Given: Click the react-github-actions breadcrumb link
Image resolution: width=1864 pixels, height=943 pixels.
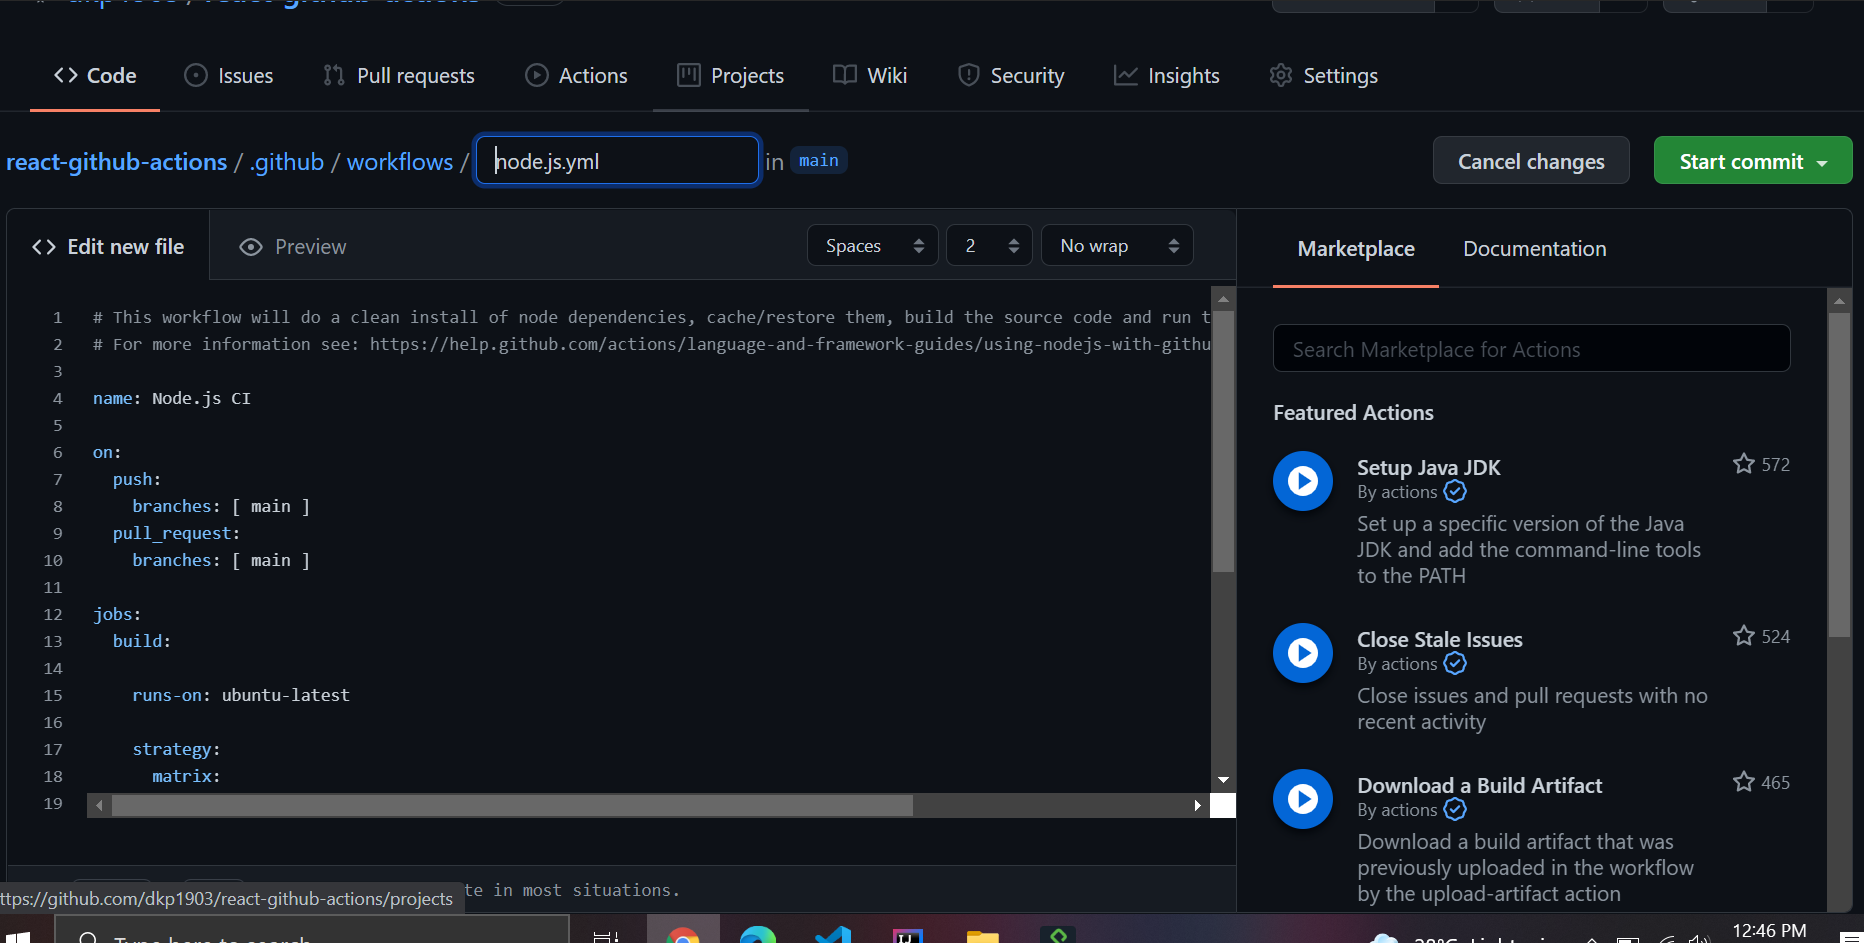Looking at the screenshot, I should (117, 162).
